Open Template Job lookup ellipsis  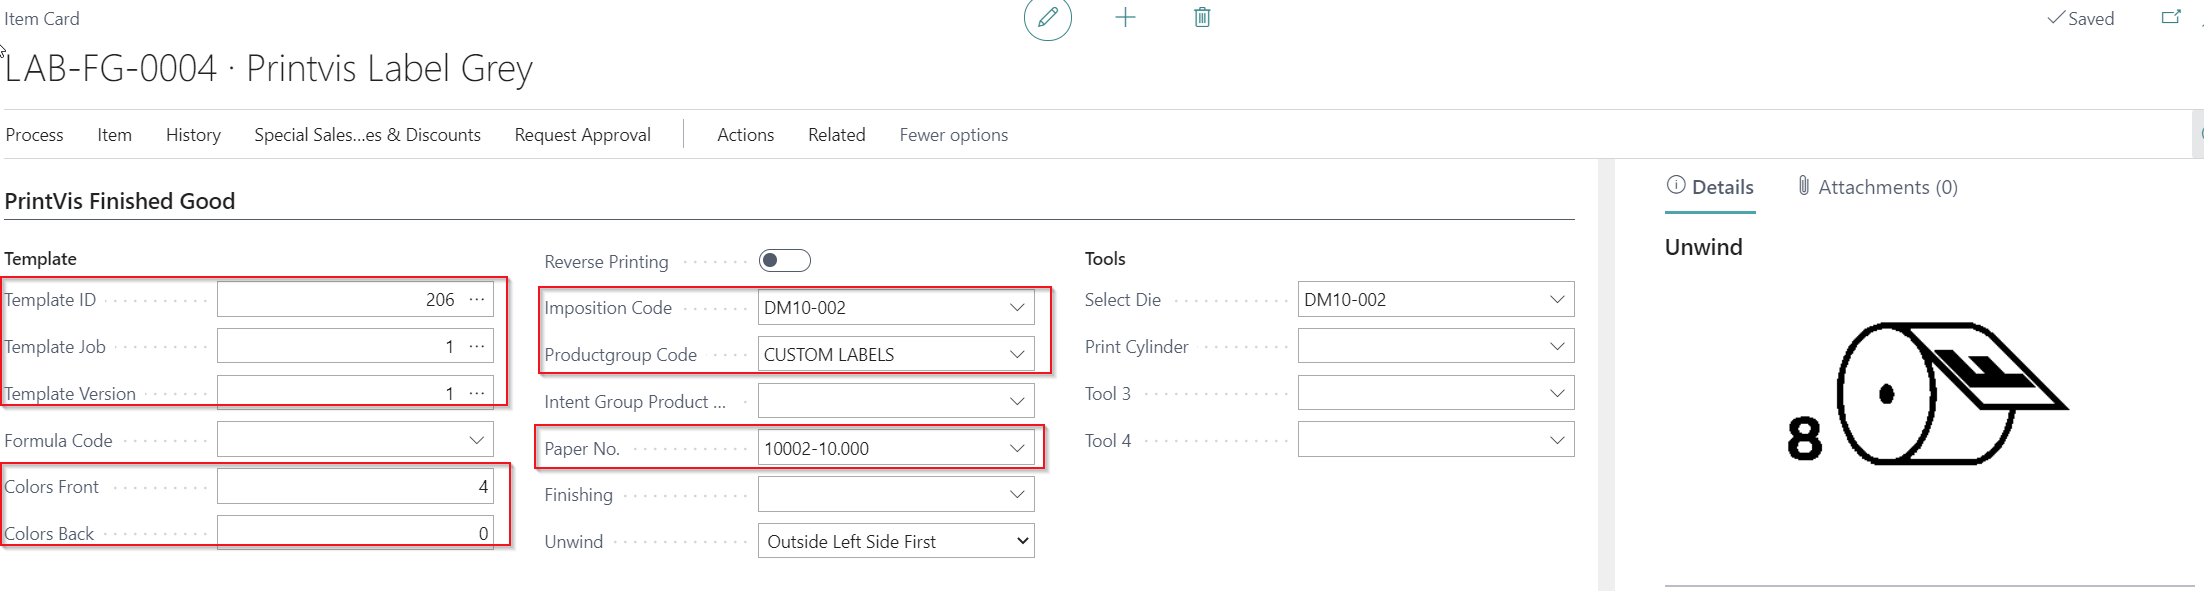(x=477, y=346)
